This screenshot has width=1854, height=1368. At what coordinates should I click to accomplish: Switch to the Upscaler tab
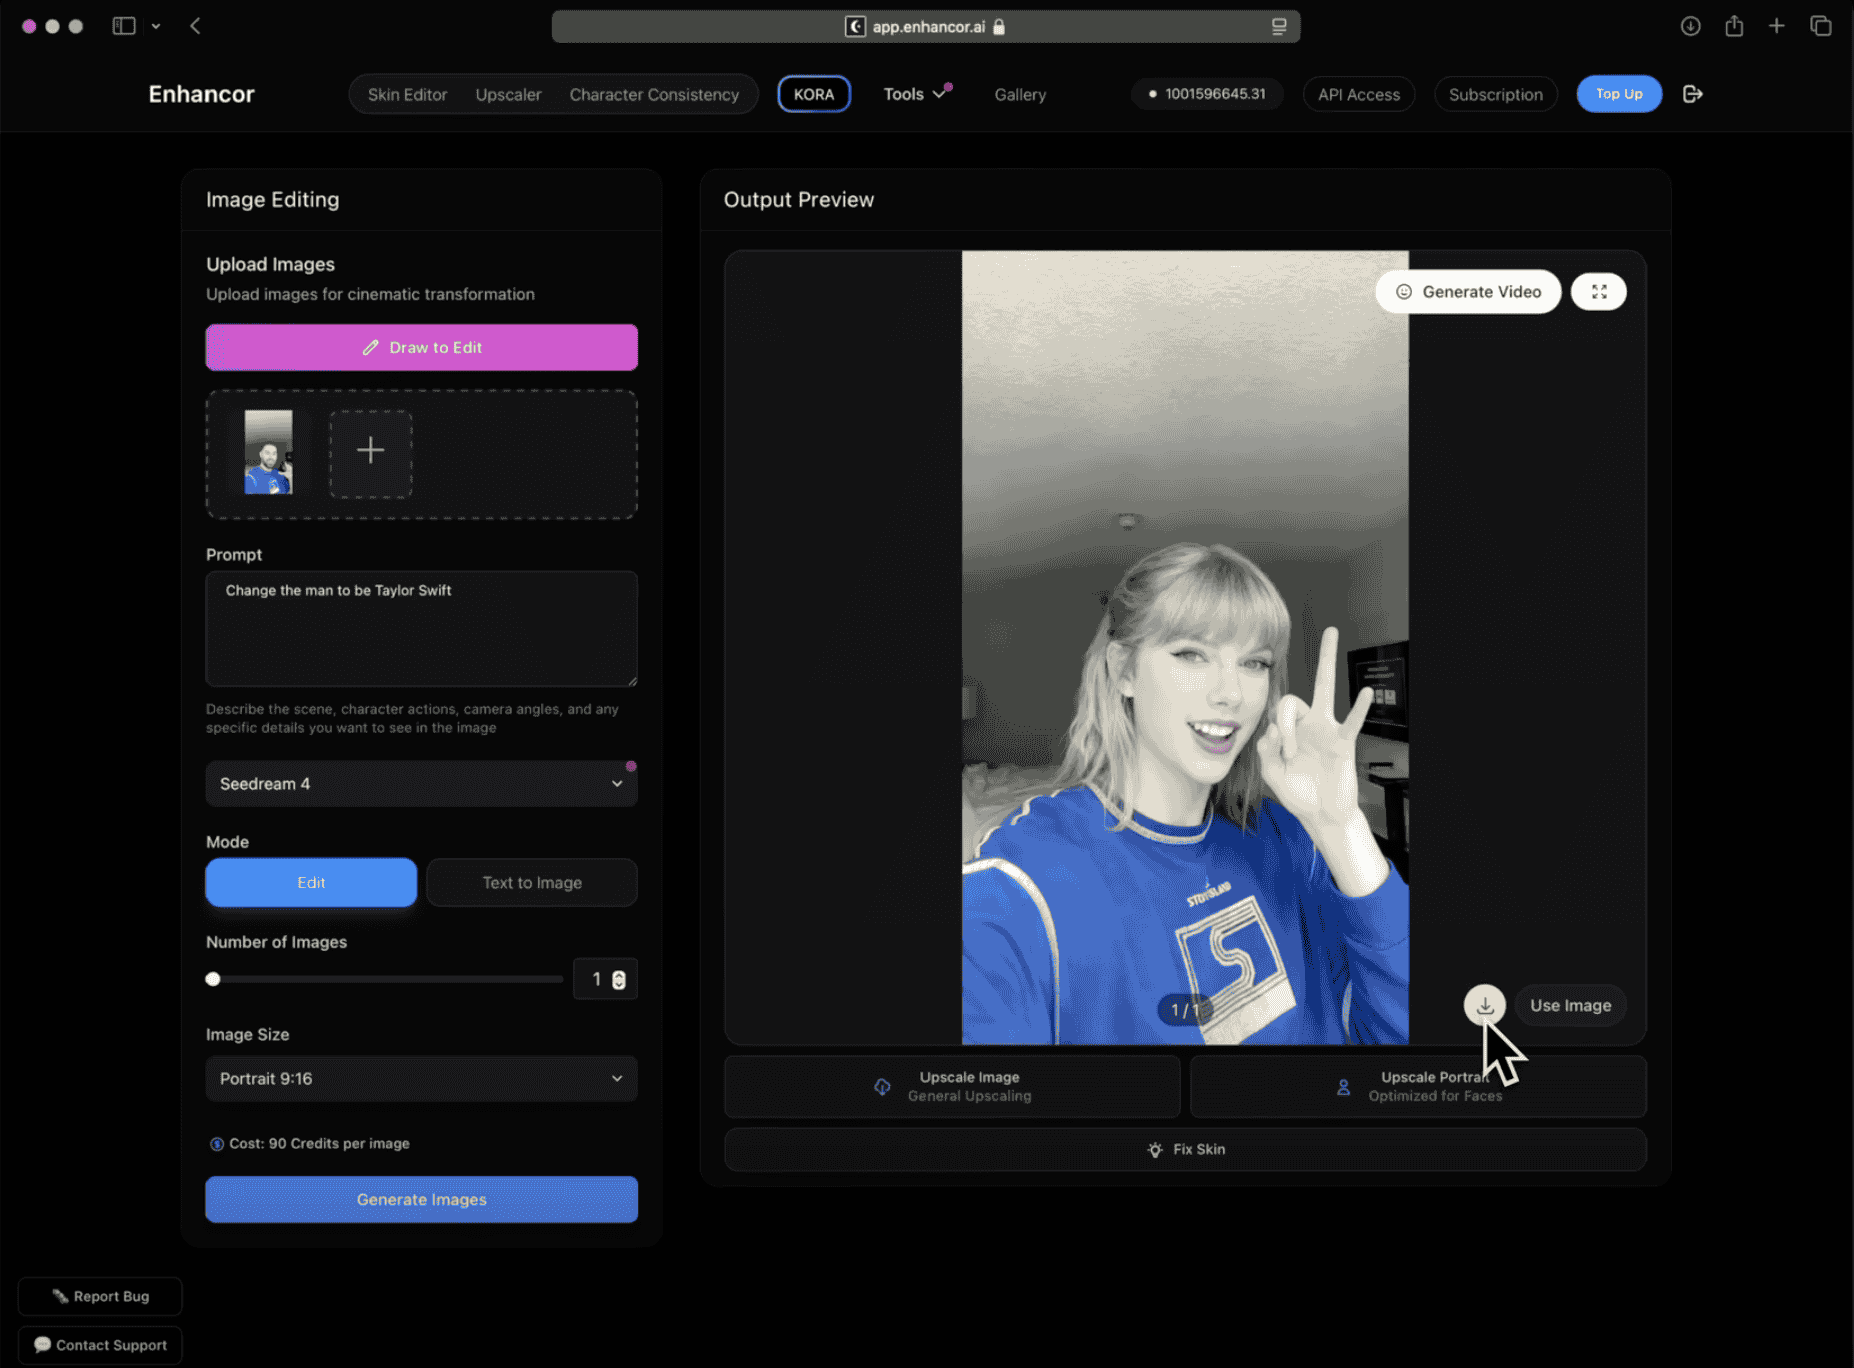[x=508, y=94]
